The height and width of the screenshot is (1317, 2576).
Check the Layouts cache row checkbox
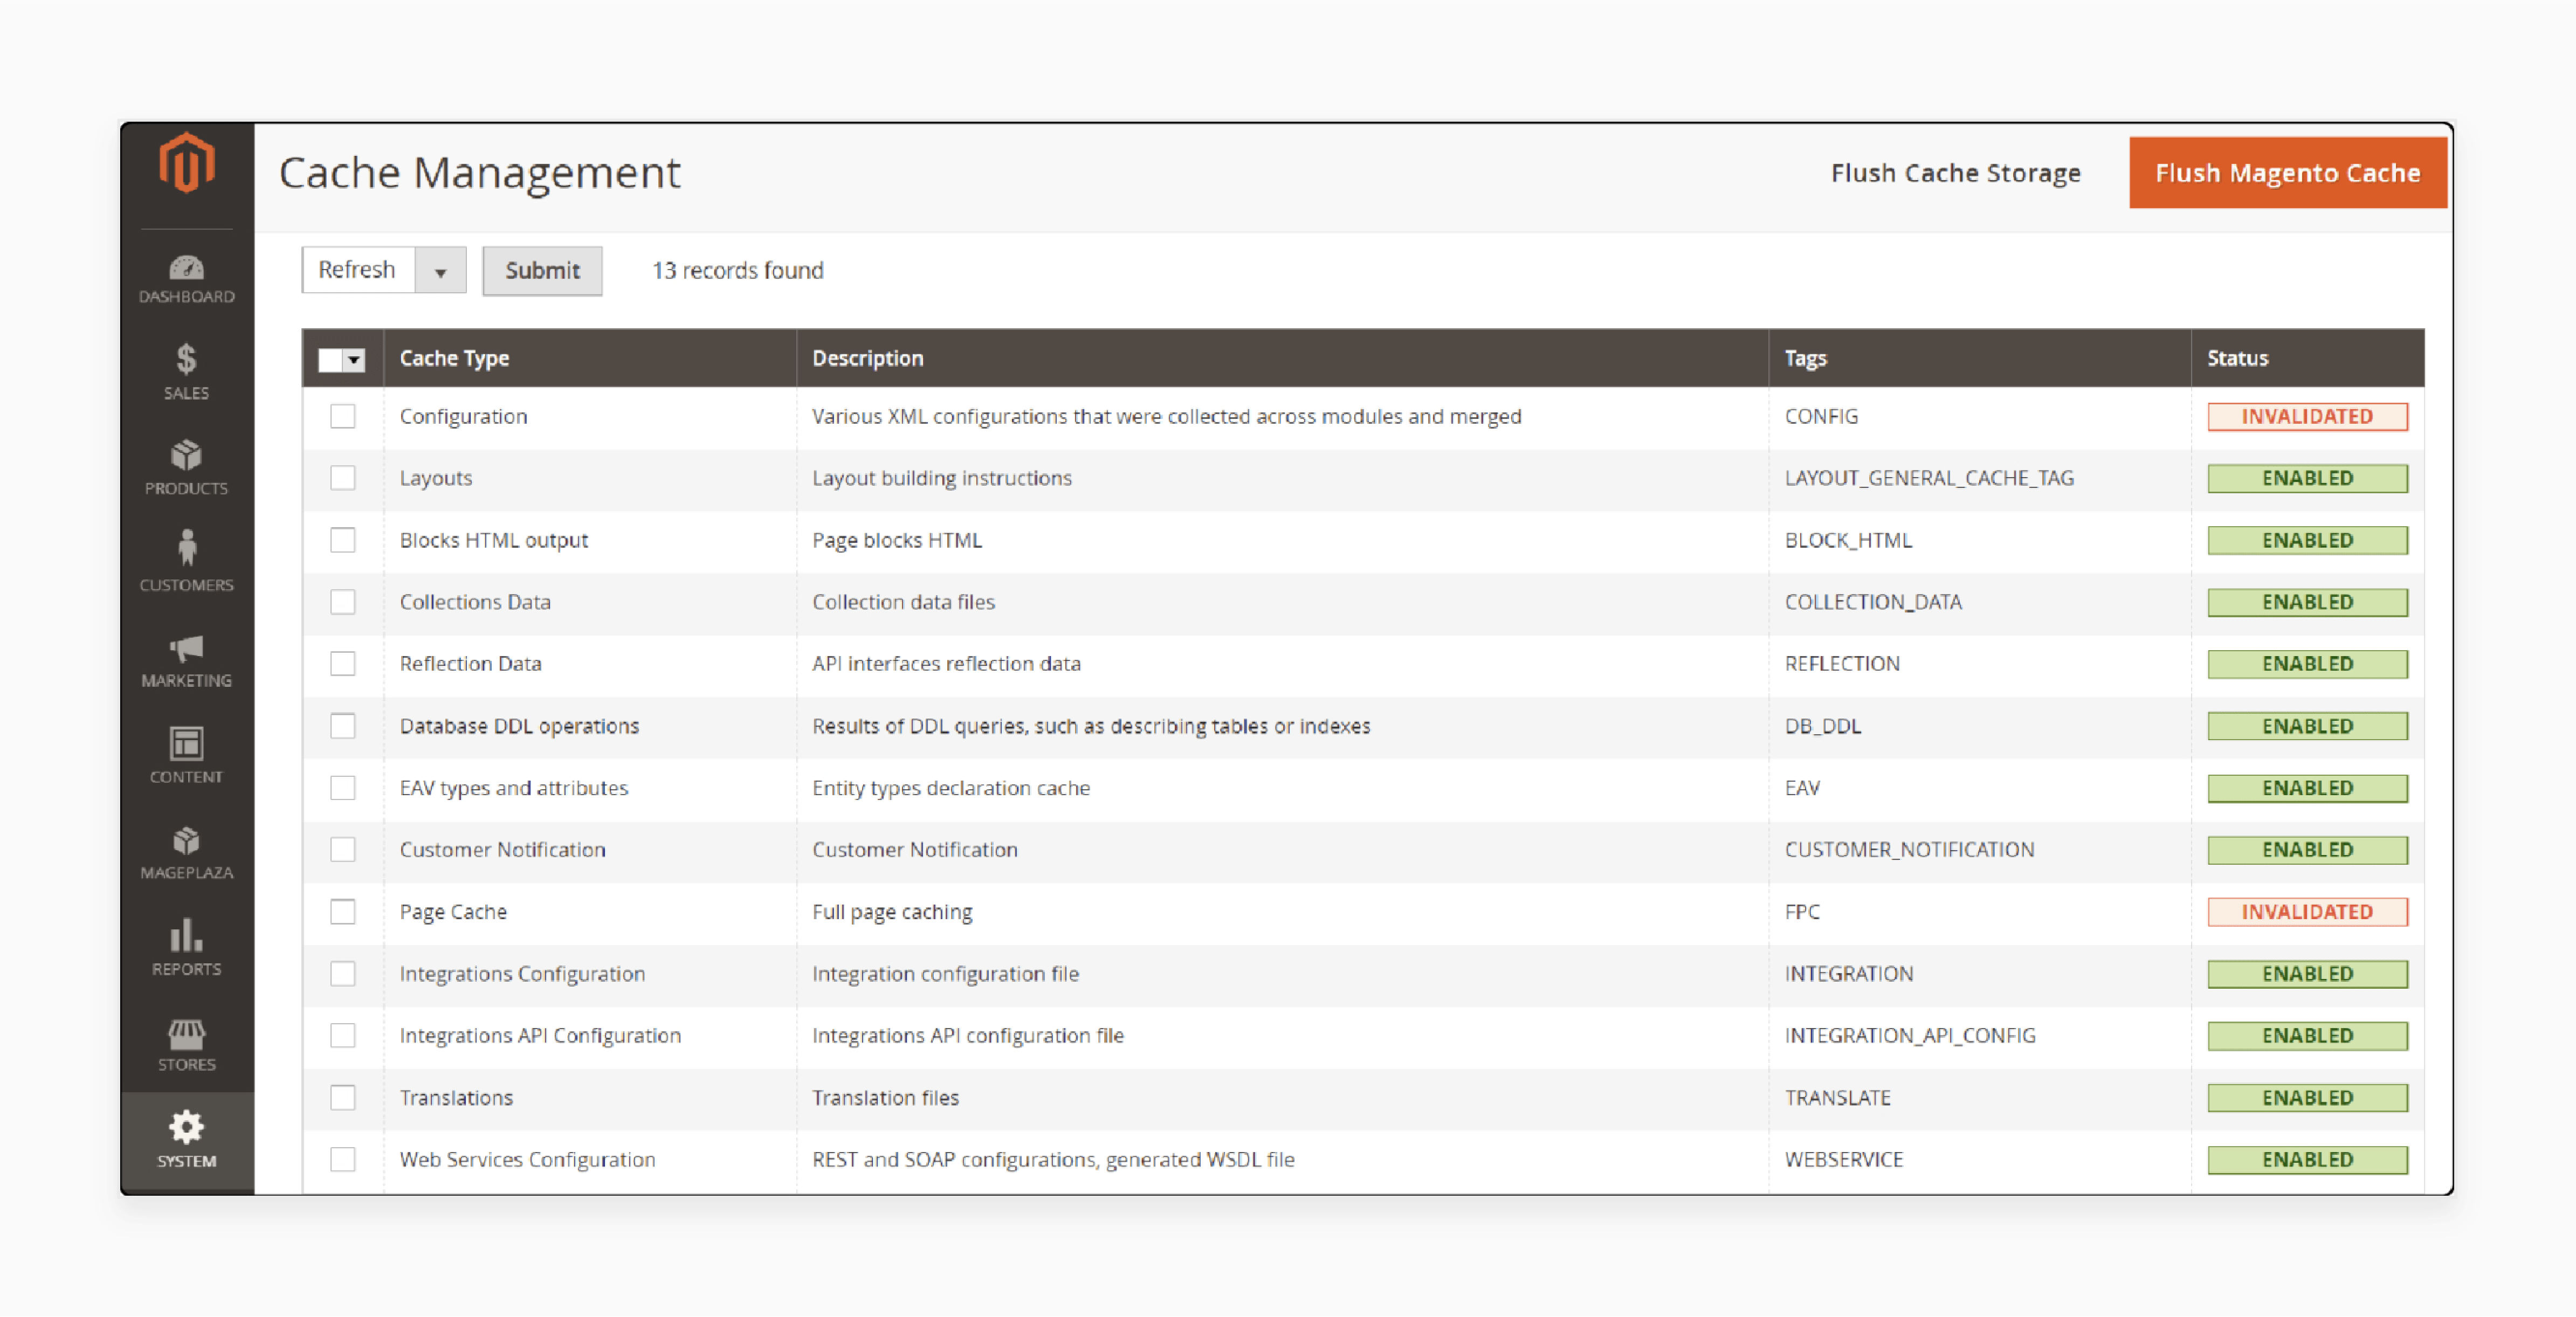343,478
